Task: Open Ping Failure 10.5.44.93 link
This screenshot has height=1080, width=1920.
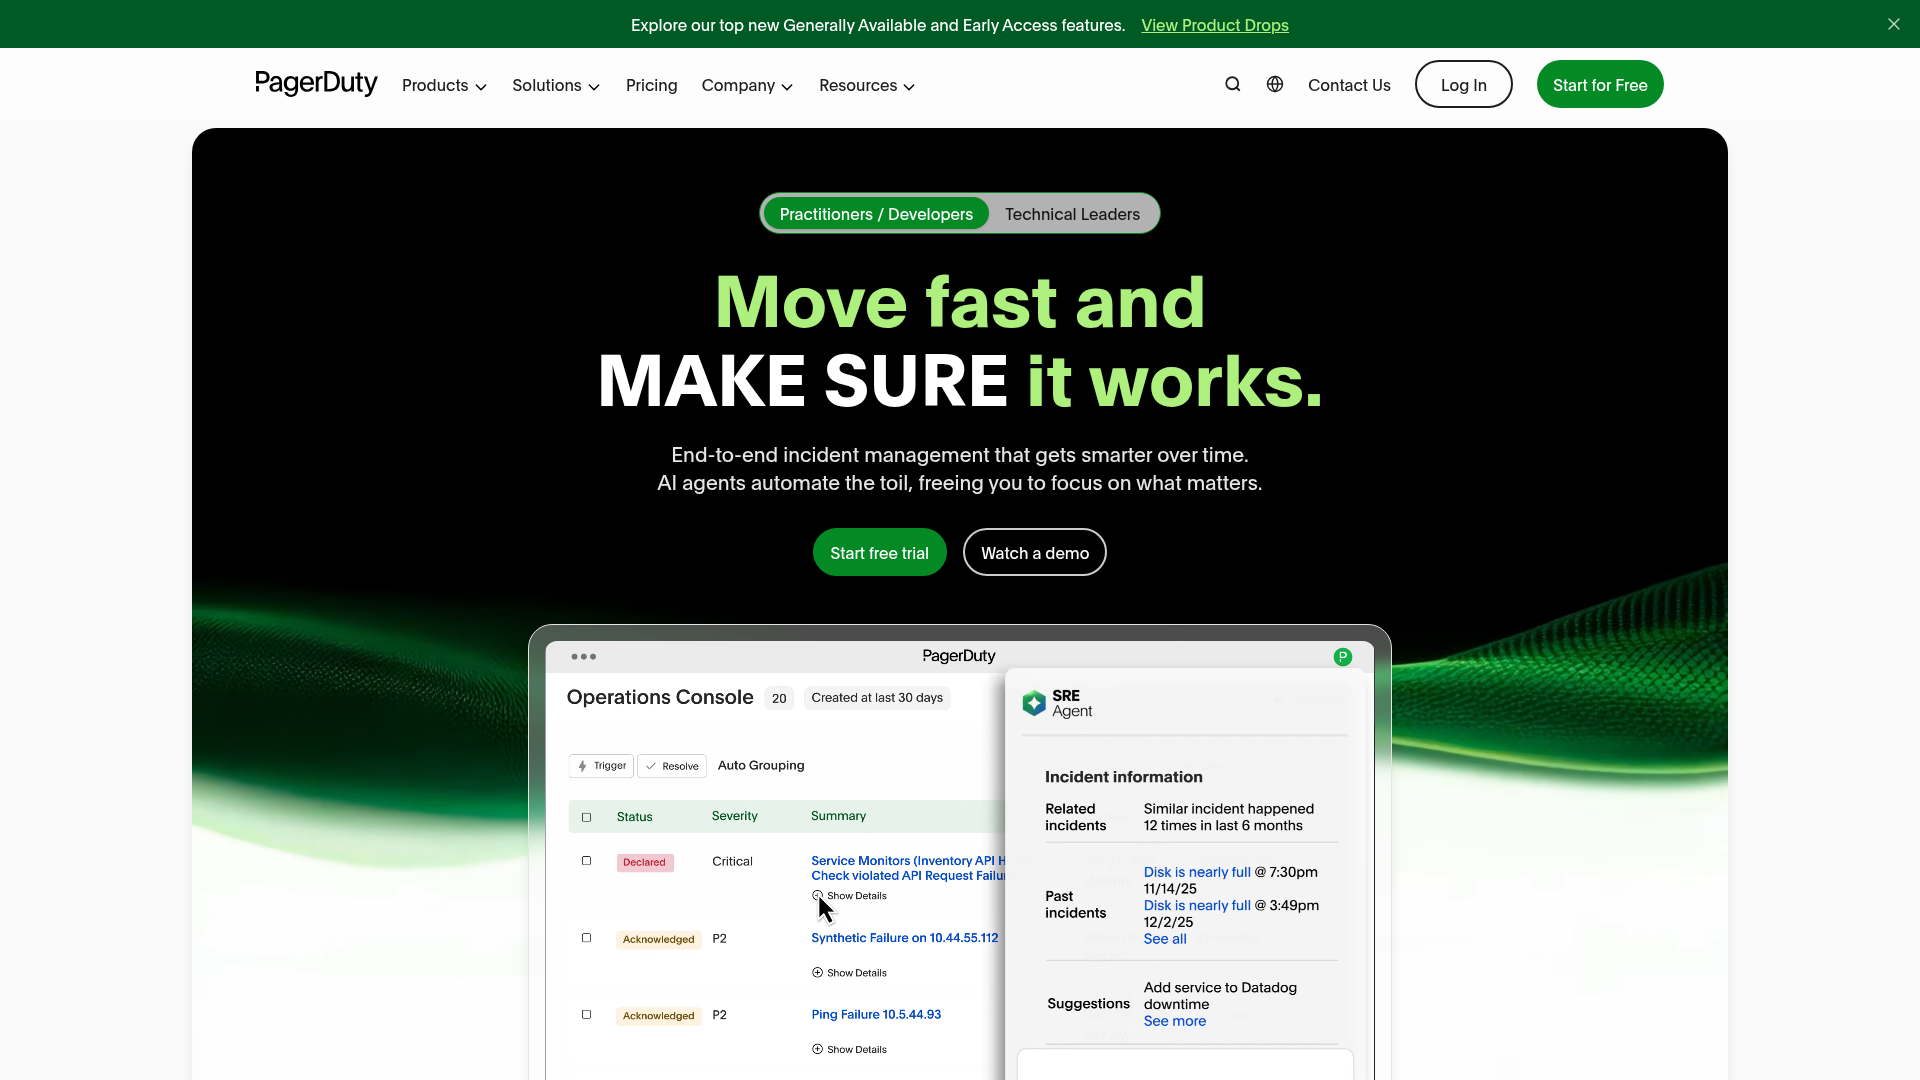Action: [876, 1014]
